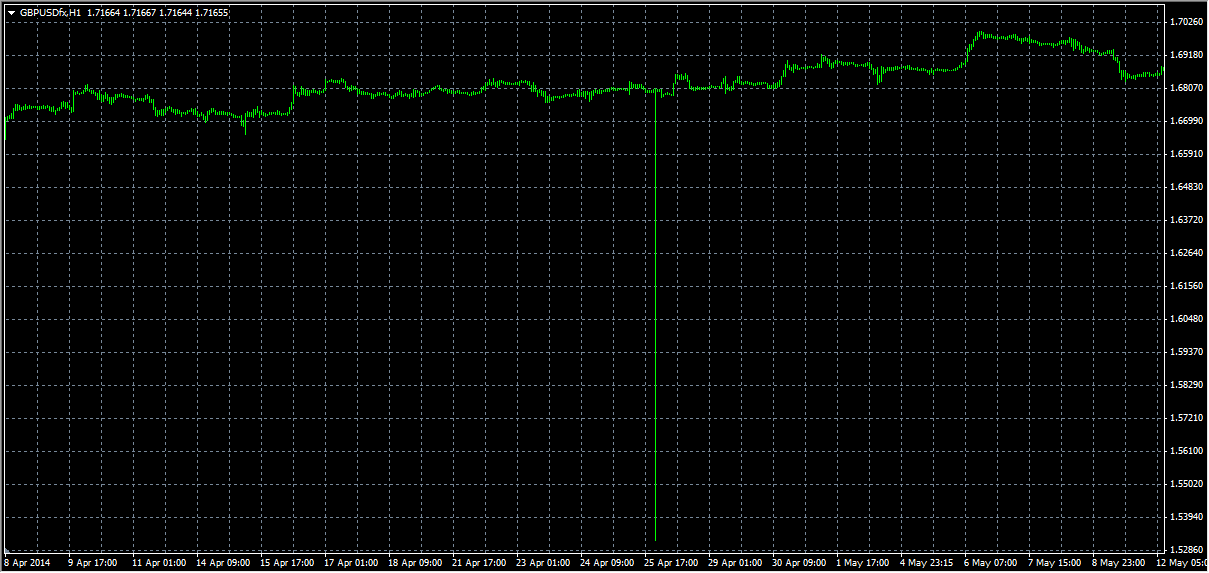Click the 1.59370 price axis label

click(x=1186, y=351)
